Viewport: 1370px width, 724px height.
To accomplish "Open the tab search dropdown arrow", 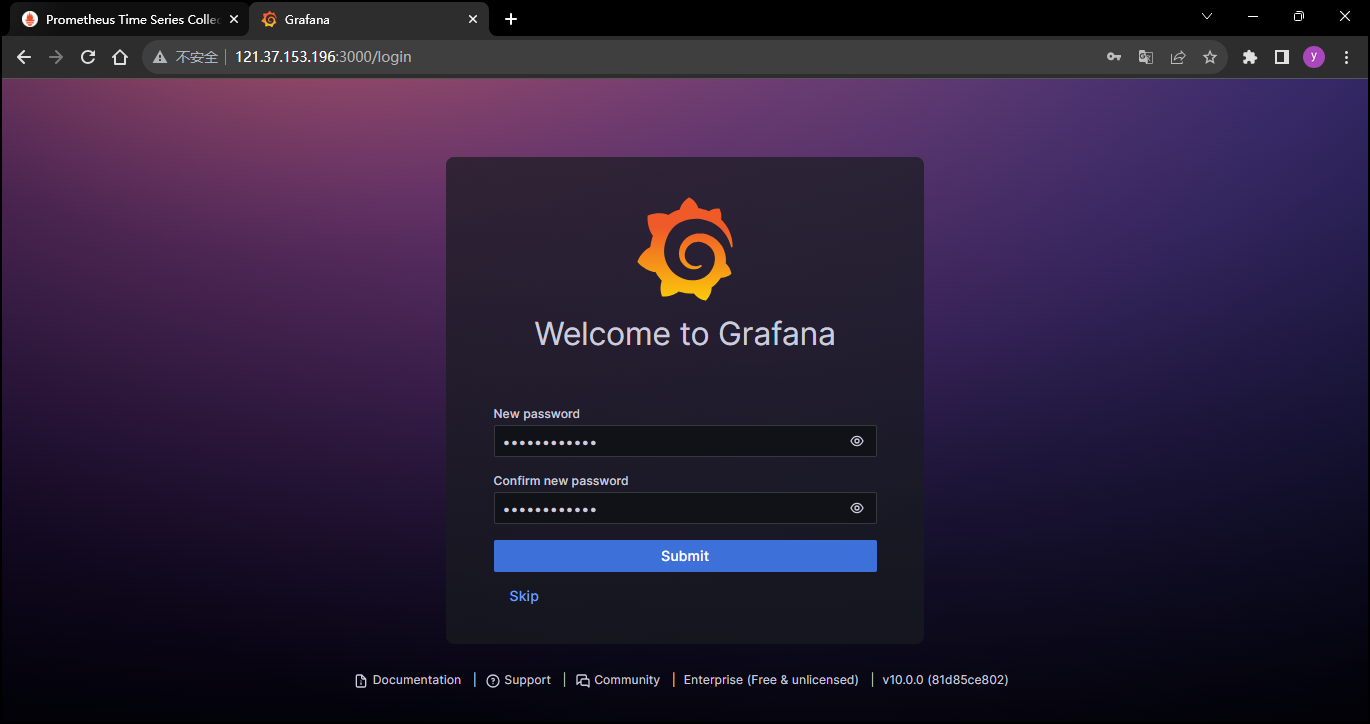I will tap(1207, 16).
